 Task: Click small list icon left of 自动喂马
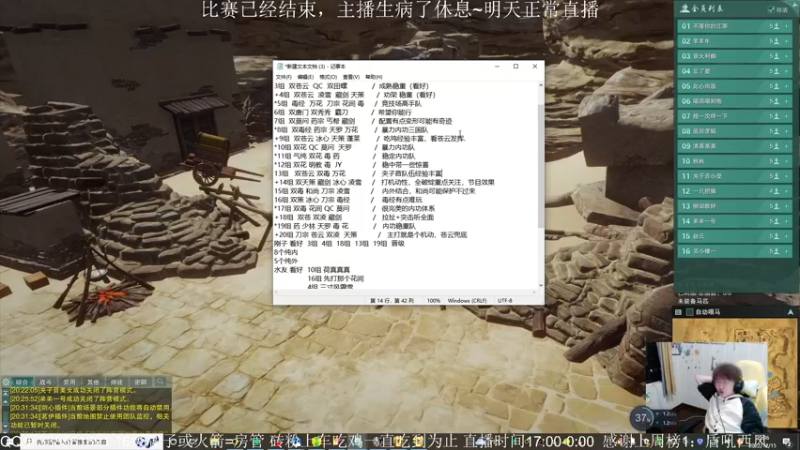679,312
